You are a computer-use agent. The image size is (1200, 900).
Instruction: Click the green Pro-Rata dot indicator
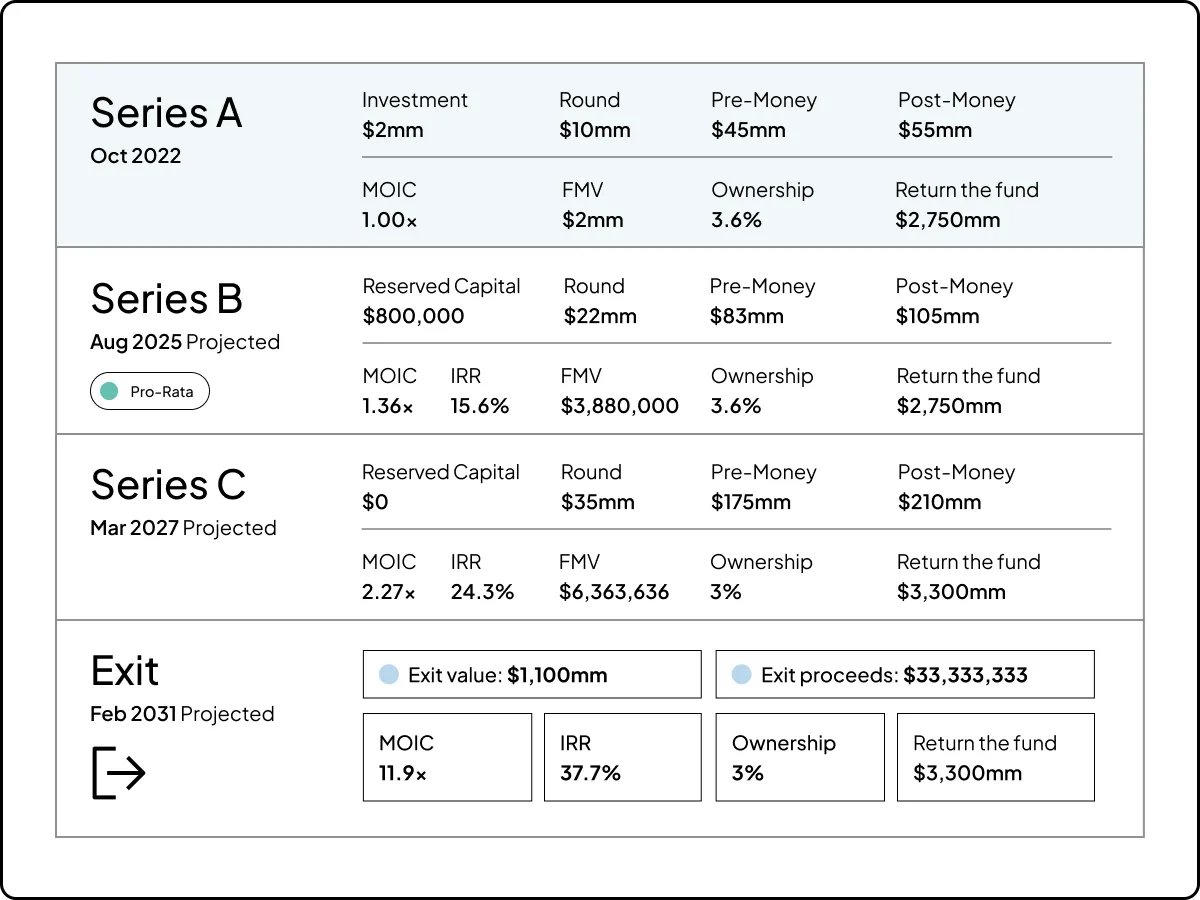pos(110,392)
